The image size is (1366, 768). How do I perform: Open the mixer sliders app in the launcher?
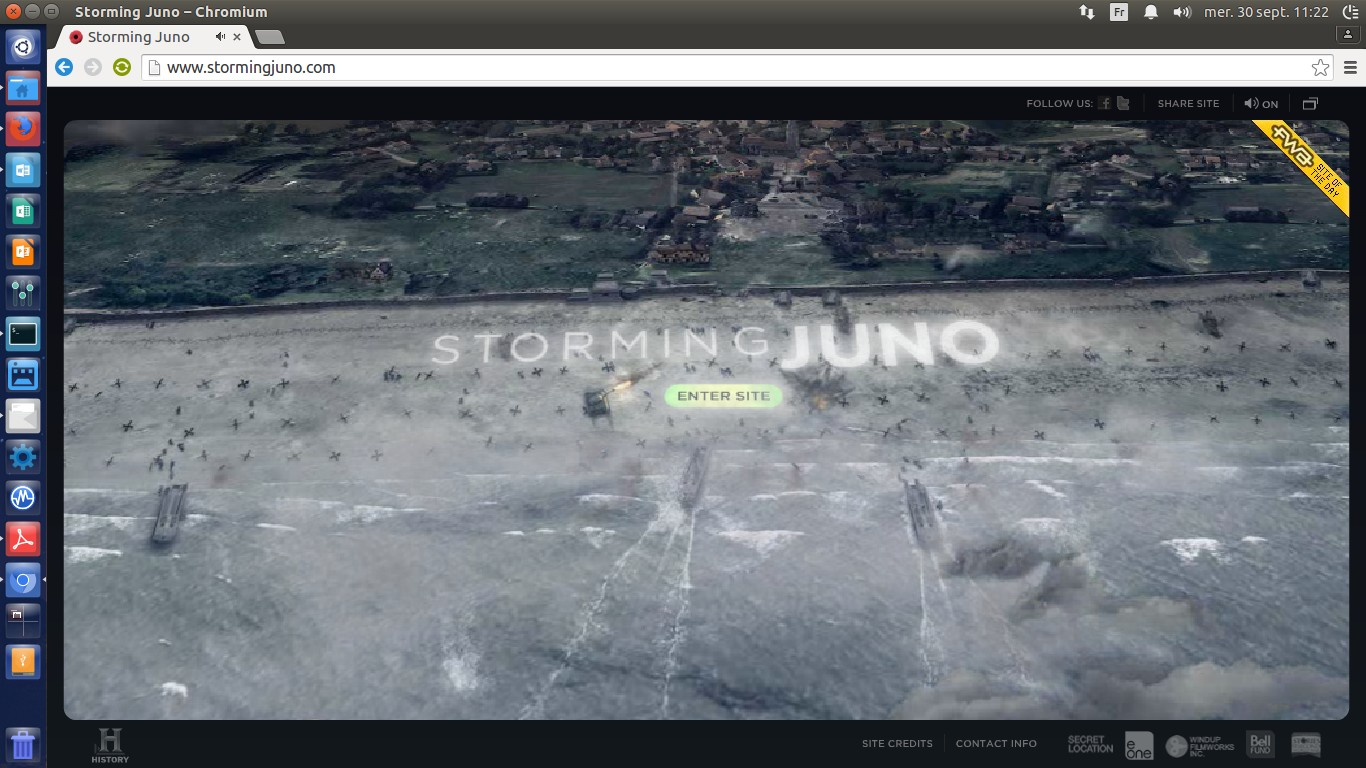tap(23, 292)
